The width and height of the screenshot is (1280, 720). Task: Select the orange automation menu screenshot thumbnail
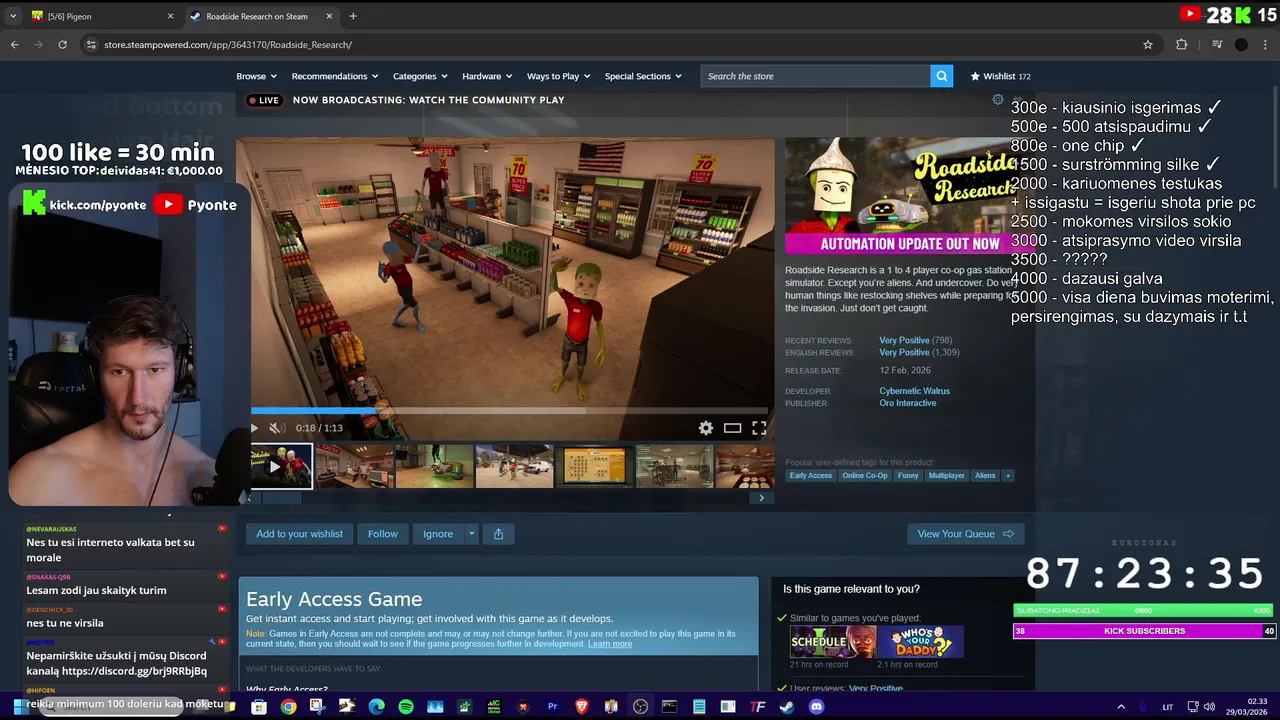click(x=594, y=467)
